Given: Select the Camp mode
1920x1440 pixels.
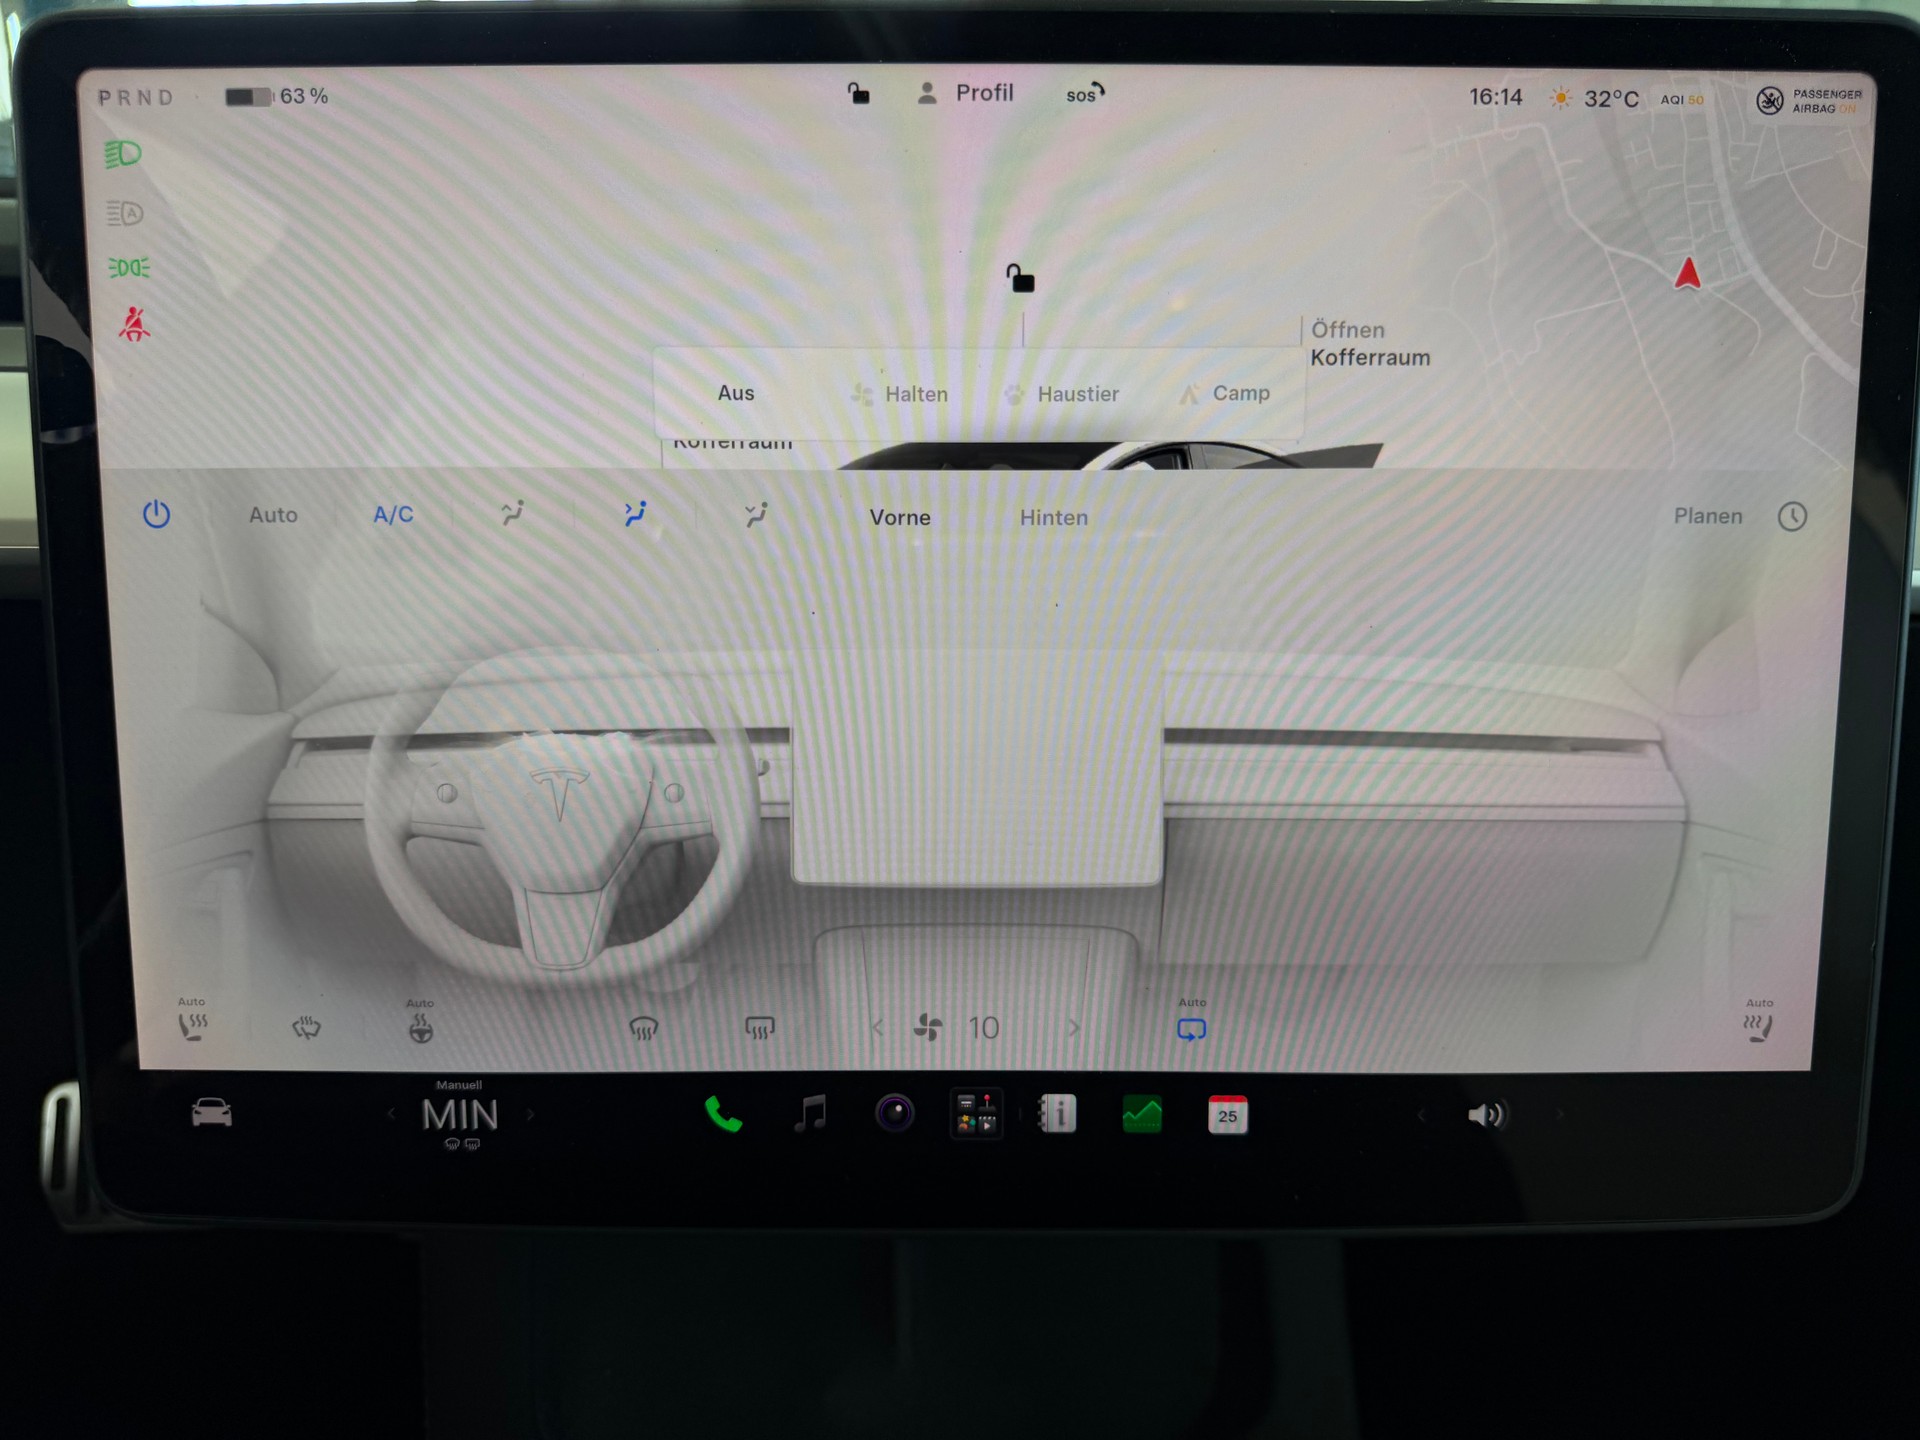Looking at the screenshot, I should (1224, 393).
